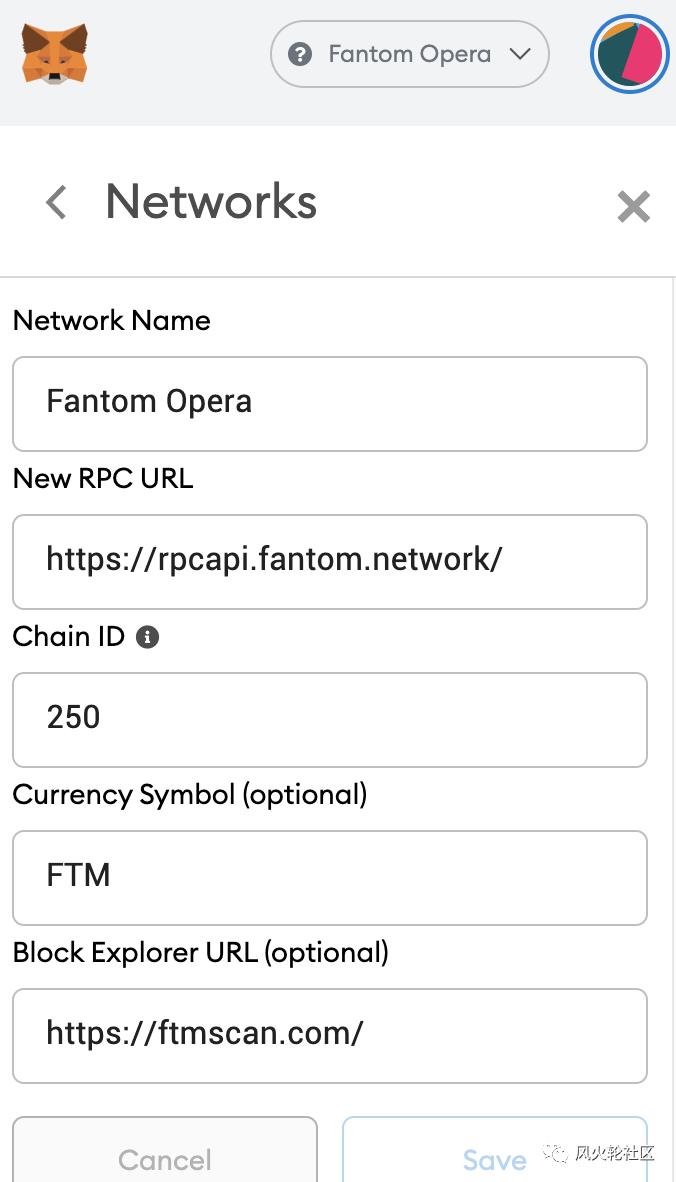Click the Block Explorer URL field

[330, 1034]
